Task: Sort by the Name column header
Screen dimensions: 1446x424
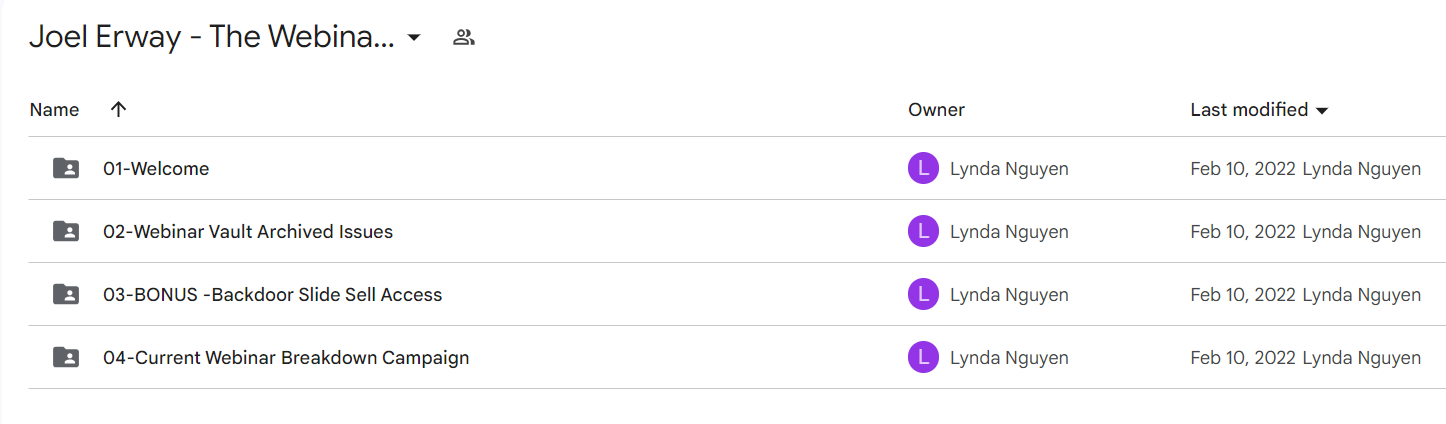Action: click(x=54, y=110)
